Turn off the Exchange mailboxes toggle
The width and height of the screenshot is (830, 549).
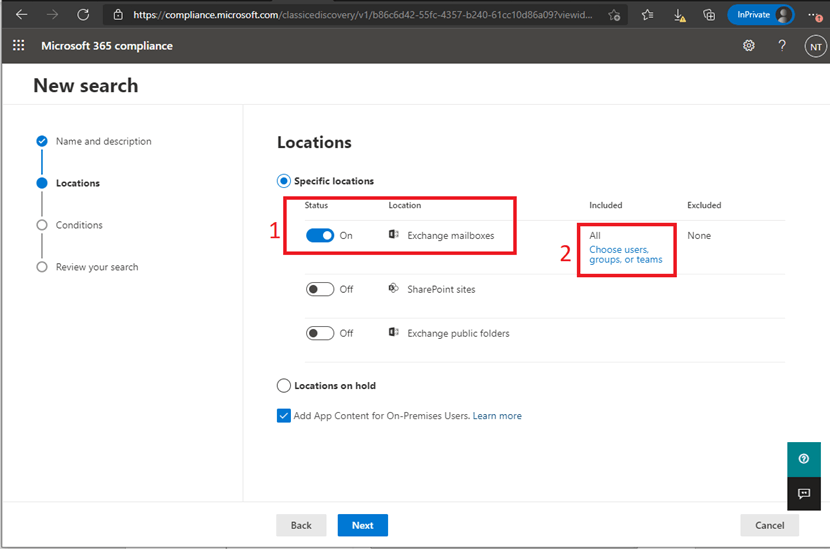pos(320,235)
